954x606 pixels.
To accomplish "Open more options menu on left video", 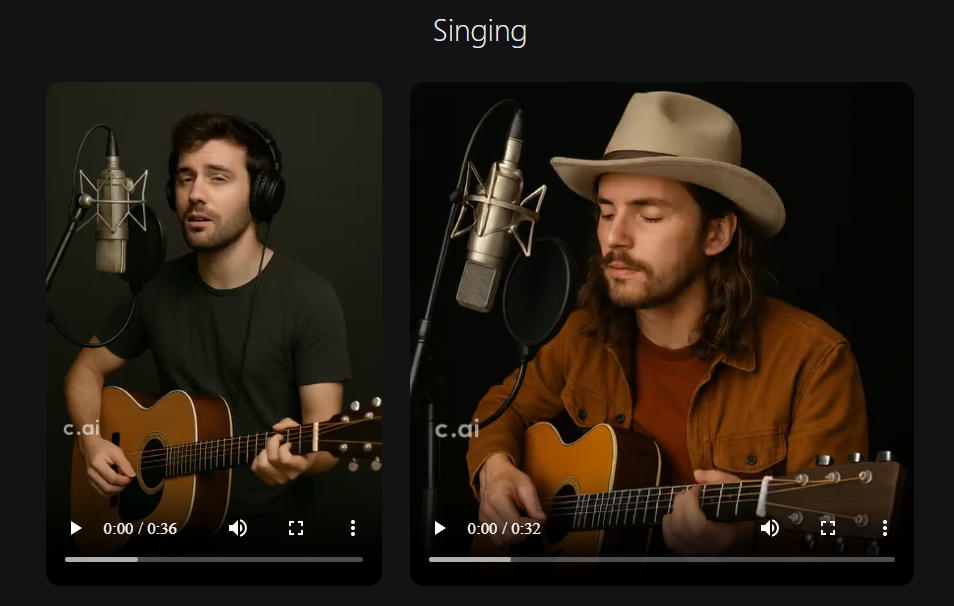I will 353,528.
